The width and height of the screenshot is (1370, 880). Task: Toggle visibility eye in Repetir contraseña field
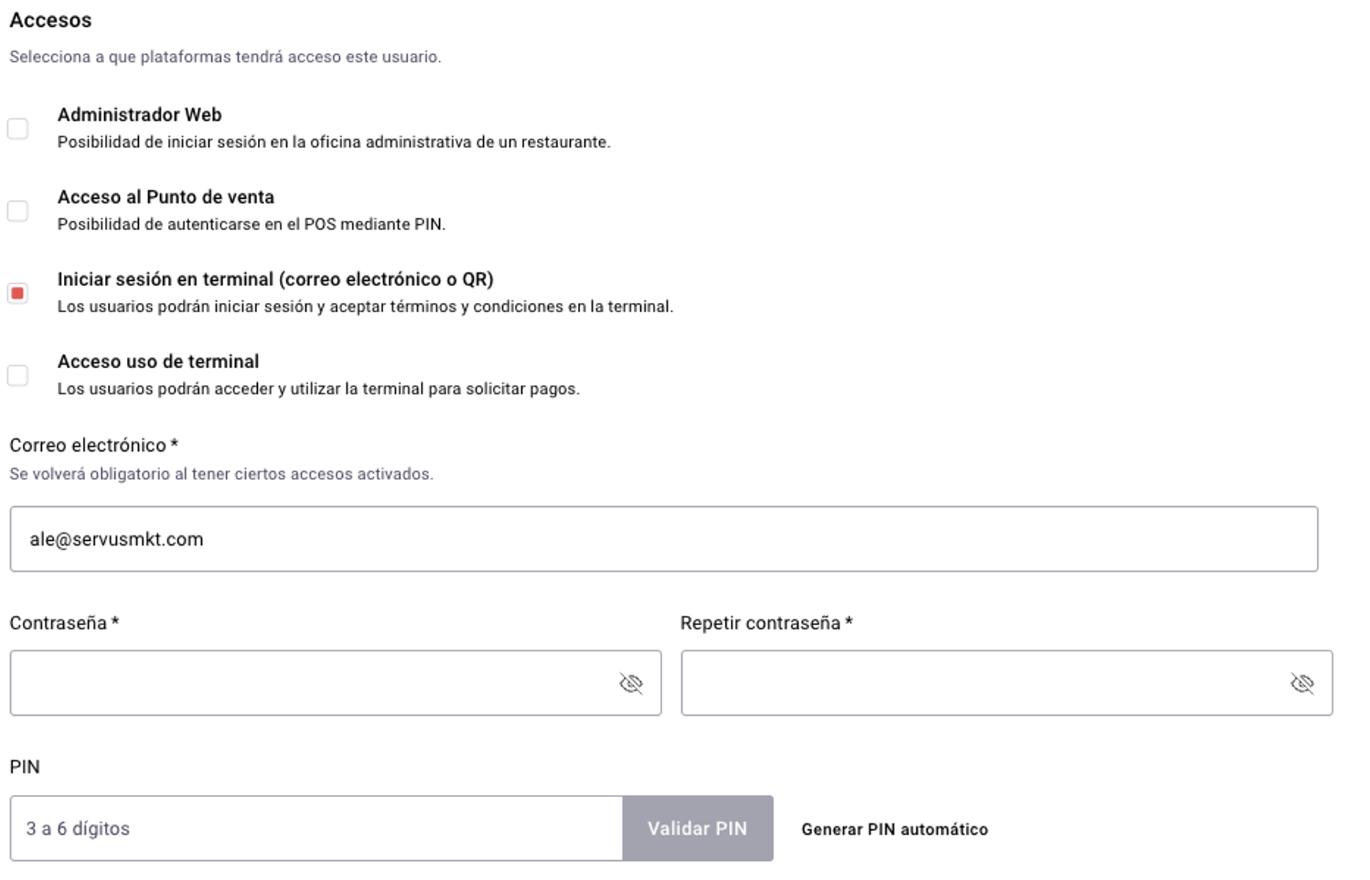1302,684
